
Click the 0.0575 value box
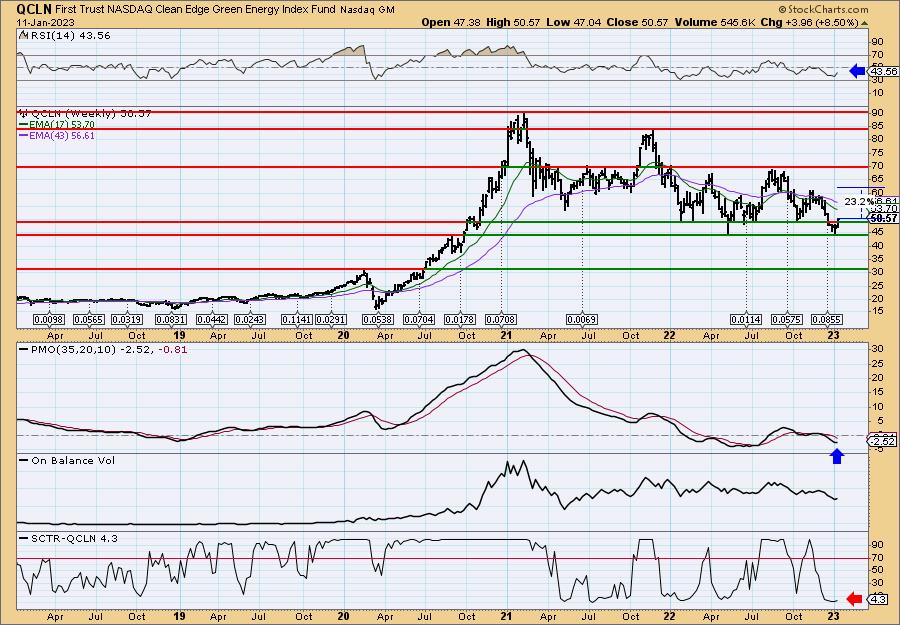[x=786, y=320]
